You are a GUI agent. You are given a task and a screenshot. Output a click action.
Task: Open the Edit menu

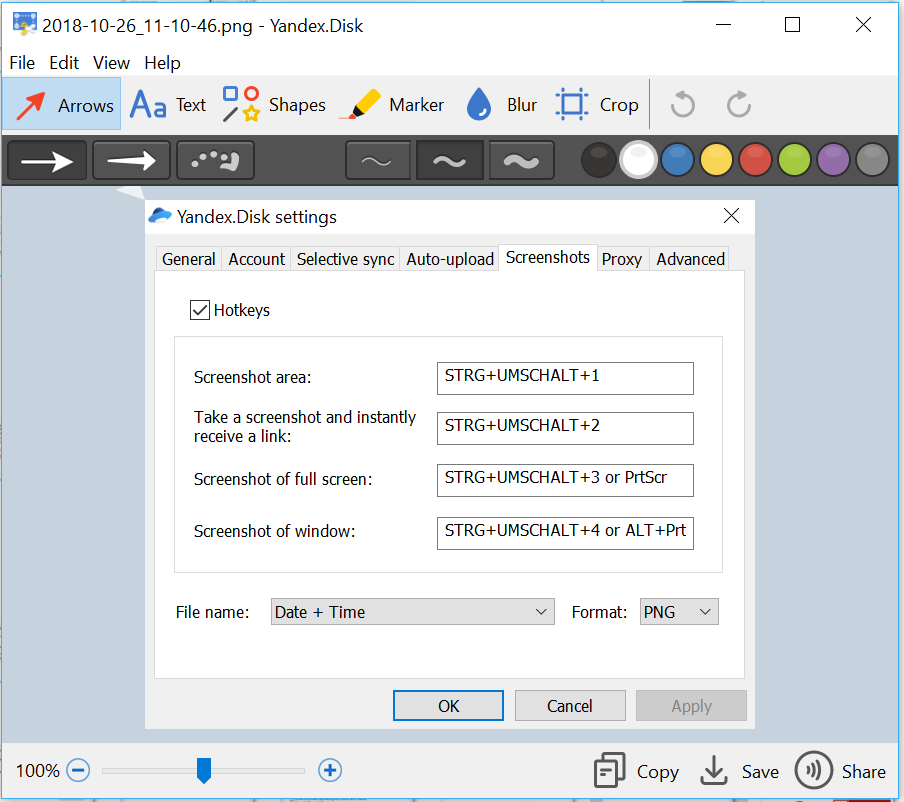(64, 62)
